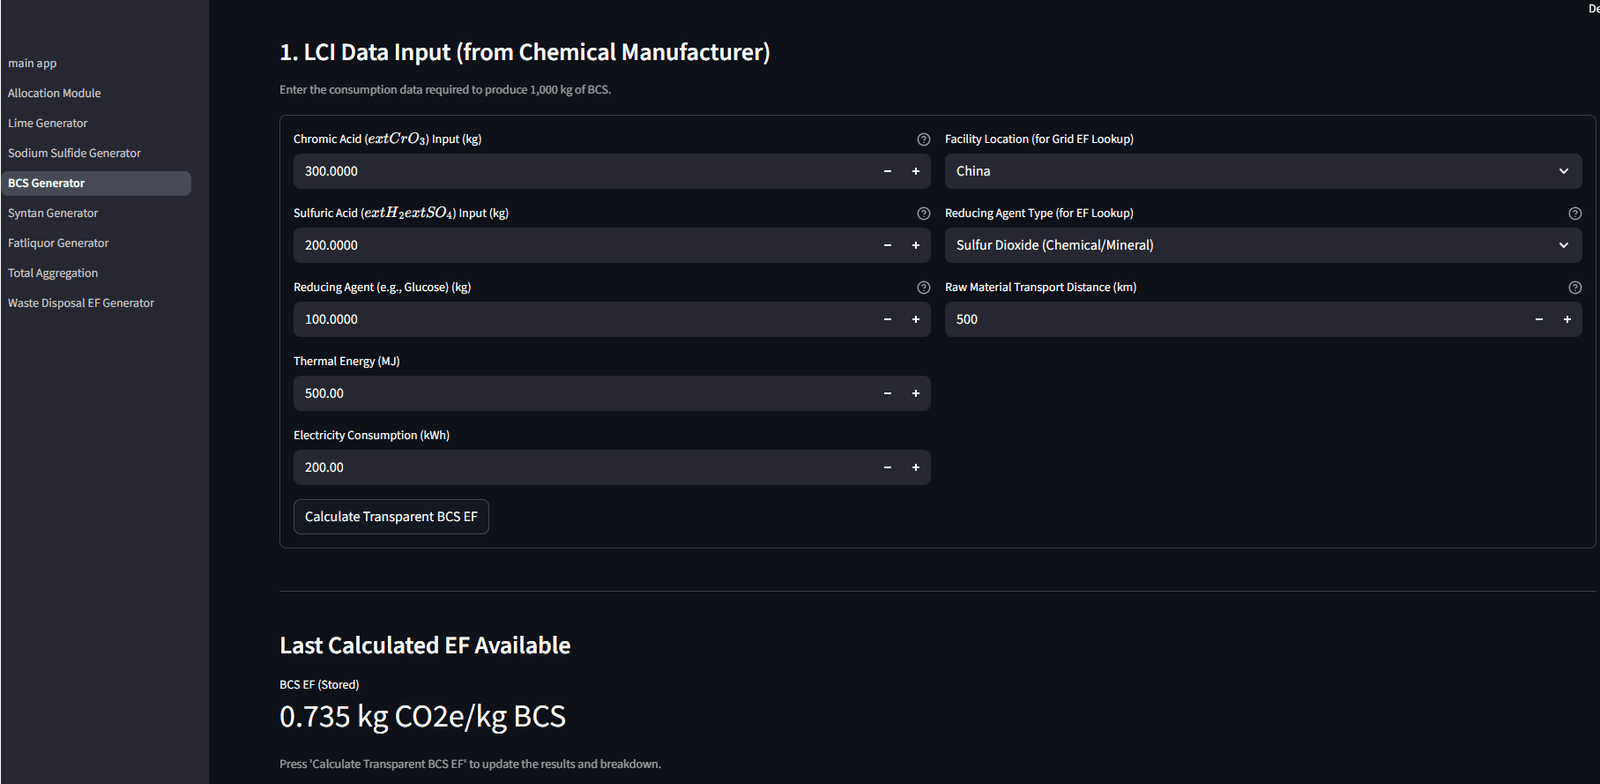Go to the Sodium Sulfide Generator page
The width and height of the screenshot is (1600, 784).
[75, 153]
